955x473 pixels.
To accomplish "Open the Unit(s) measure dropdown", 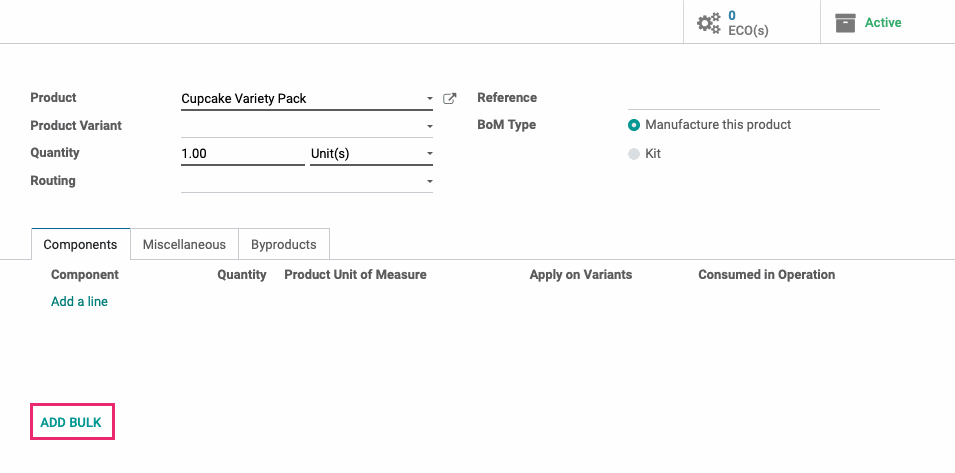I will click(372, 153).
